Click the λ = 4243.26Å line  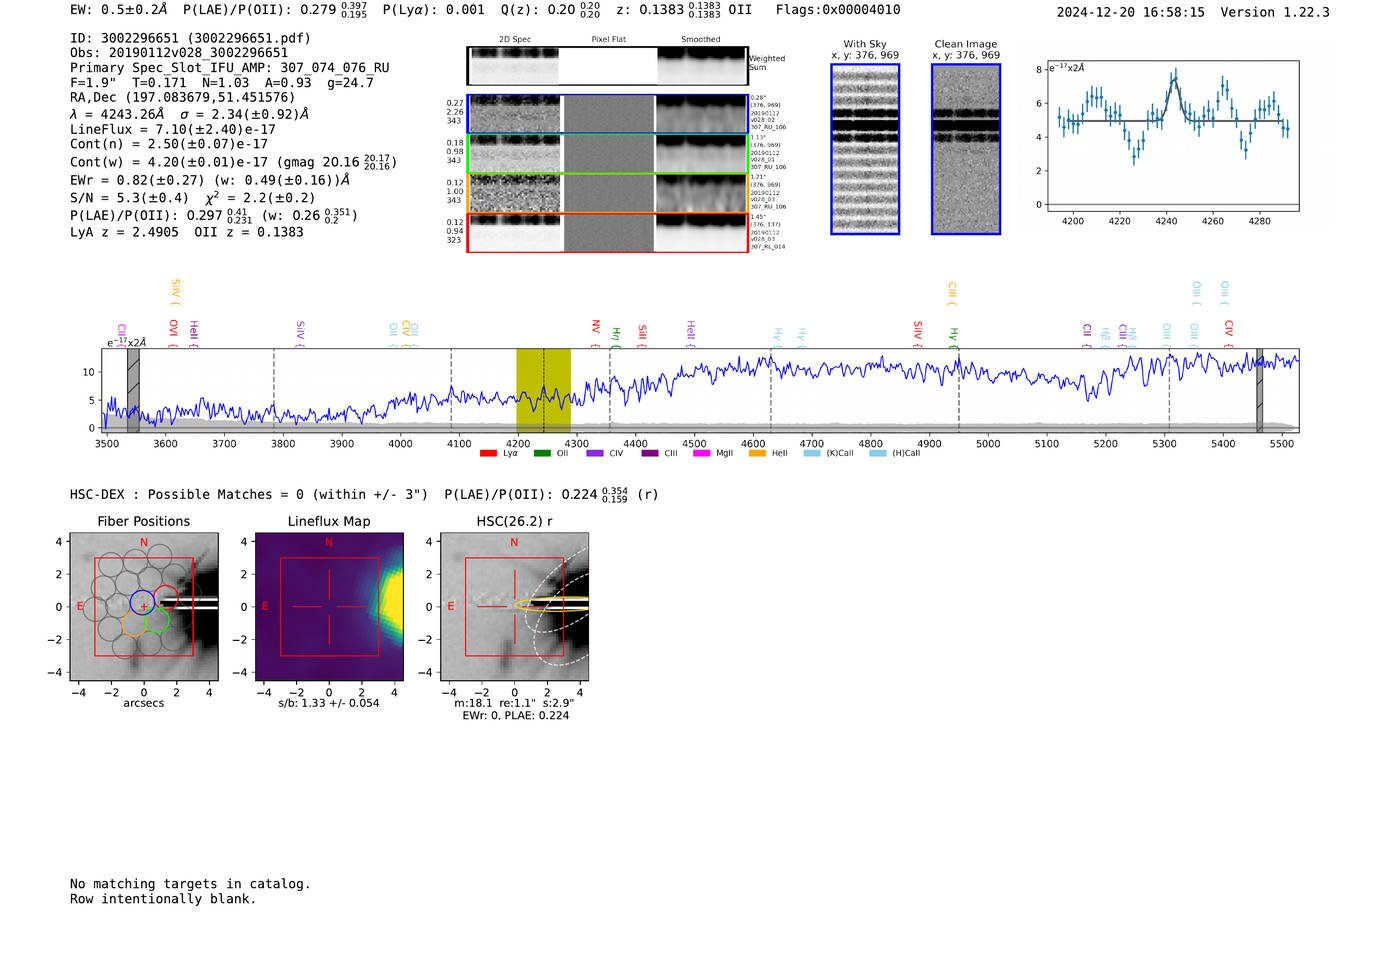(190, 114)
